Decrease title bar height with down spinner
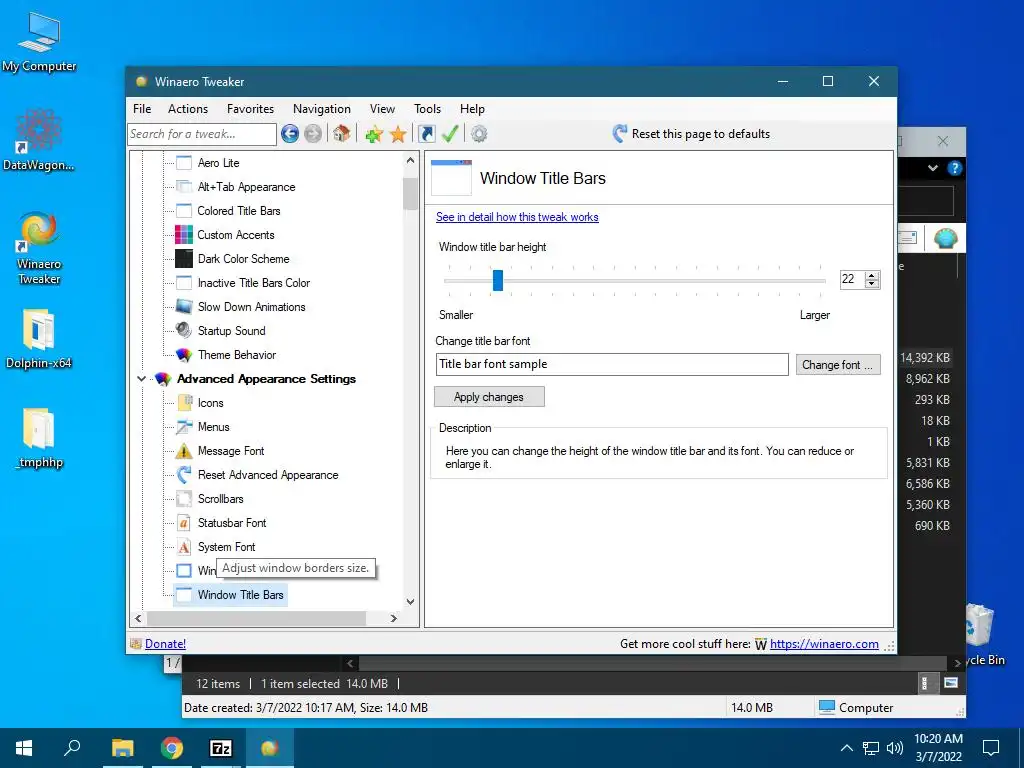 coord(872,284)
